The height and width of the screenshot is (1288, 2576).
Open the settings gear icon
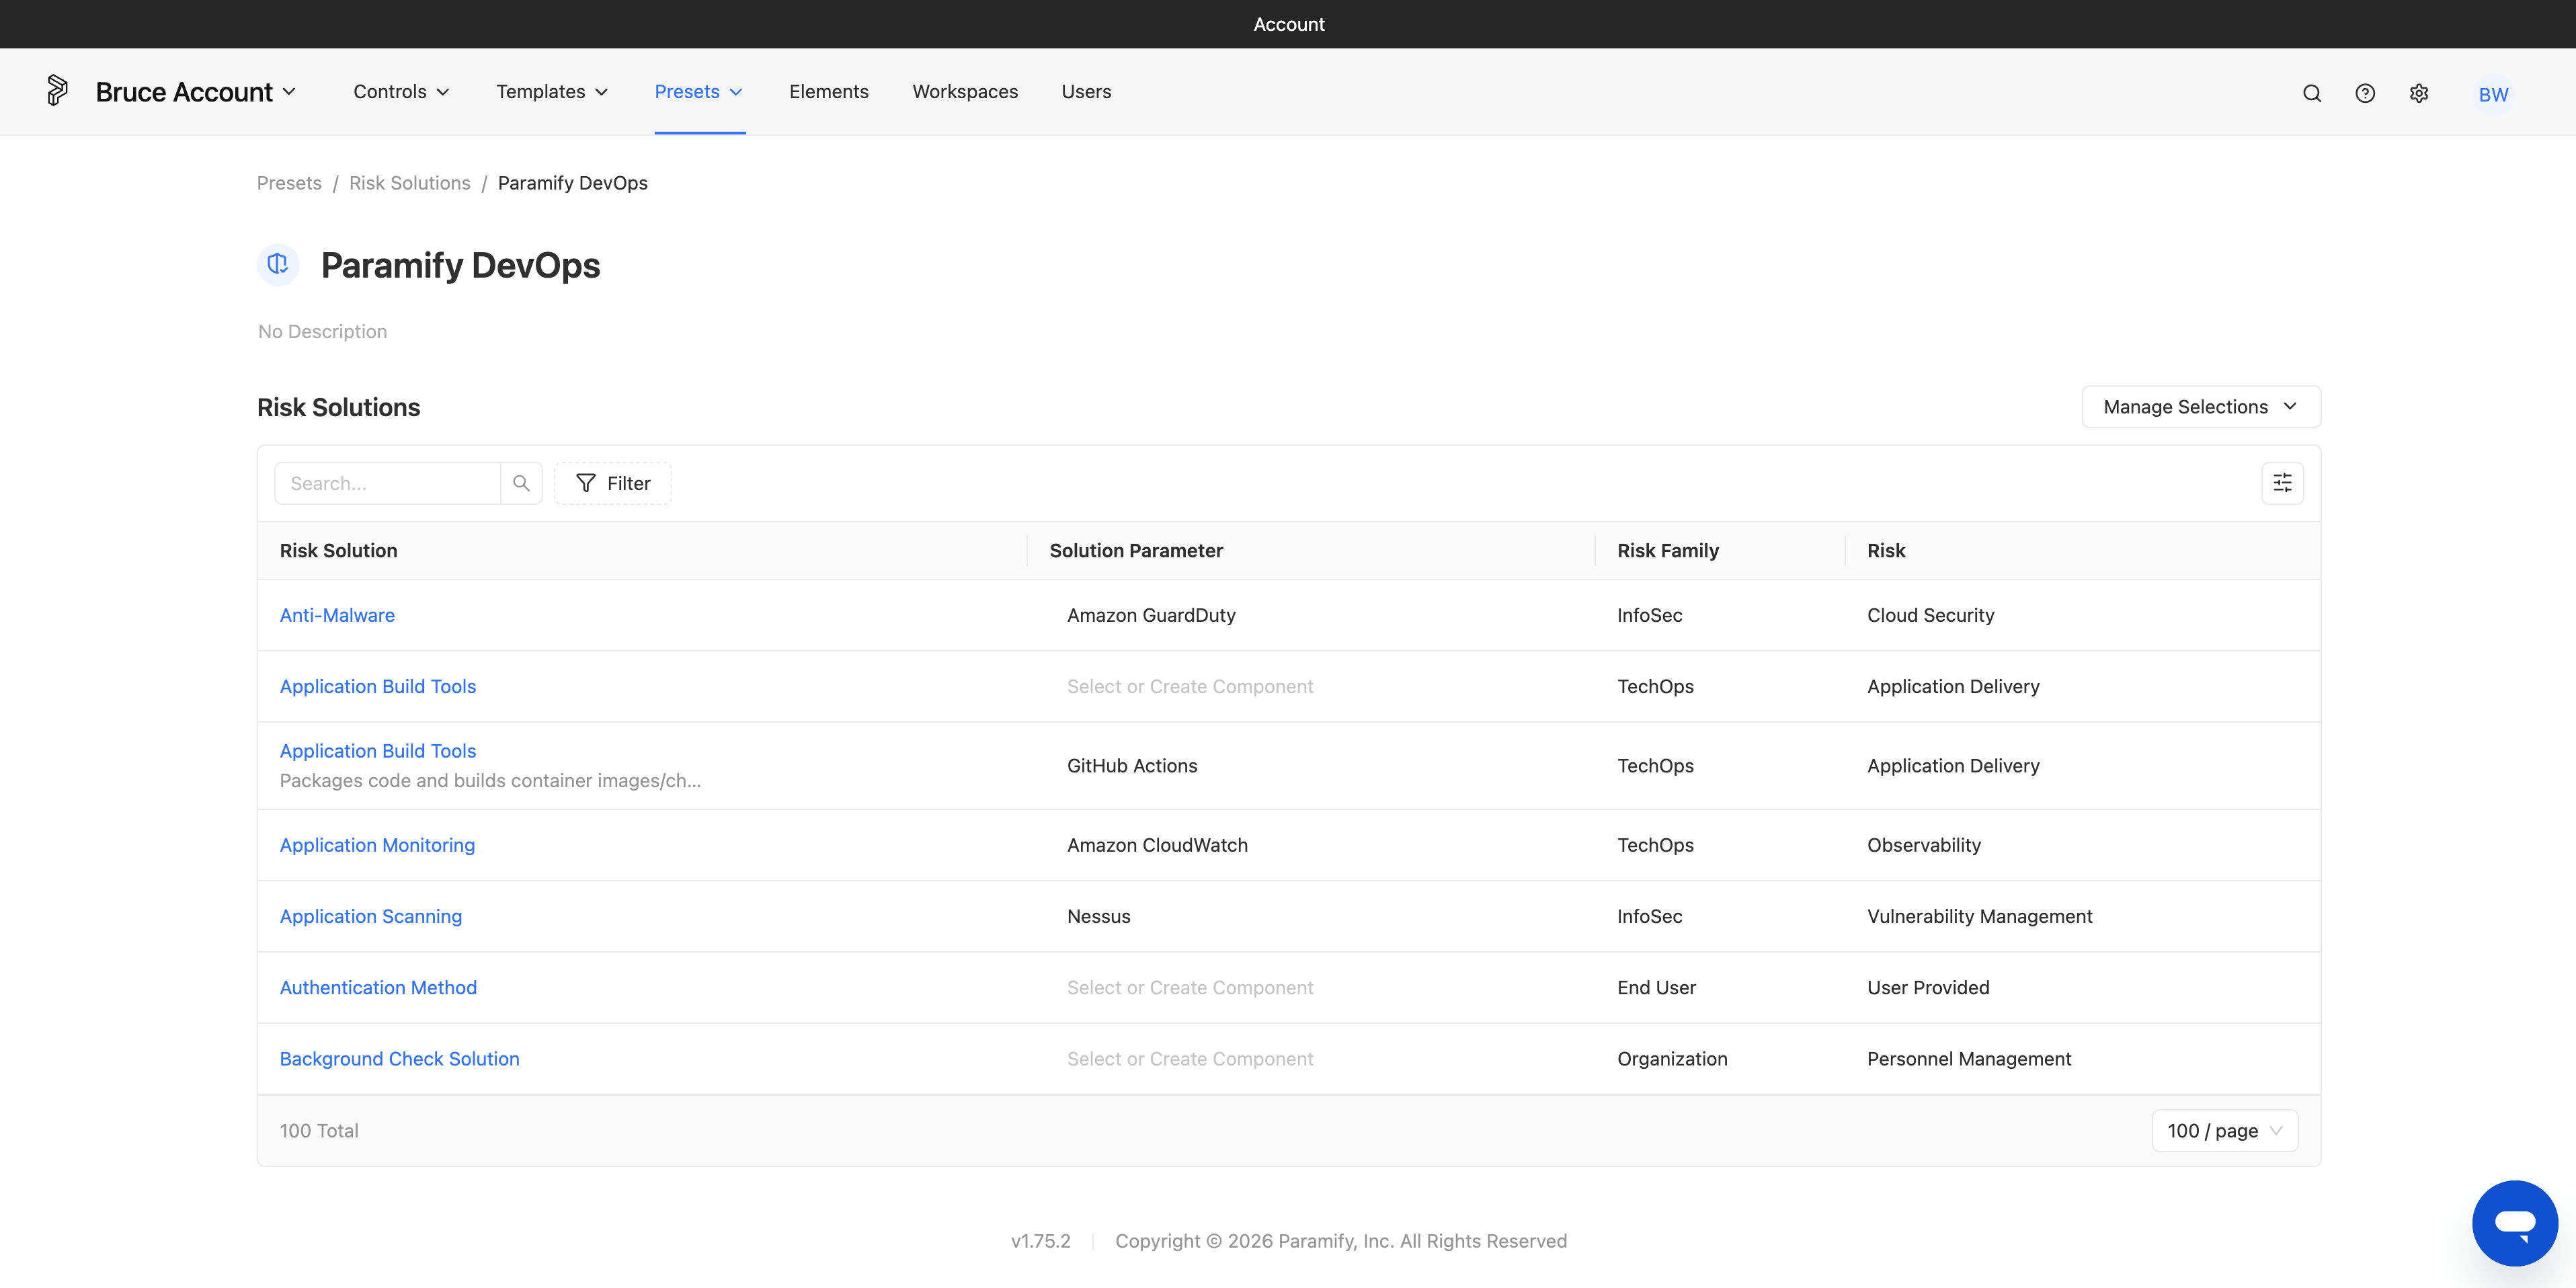pyautogui.click(x=2419, y=93)
